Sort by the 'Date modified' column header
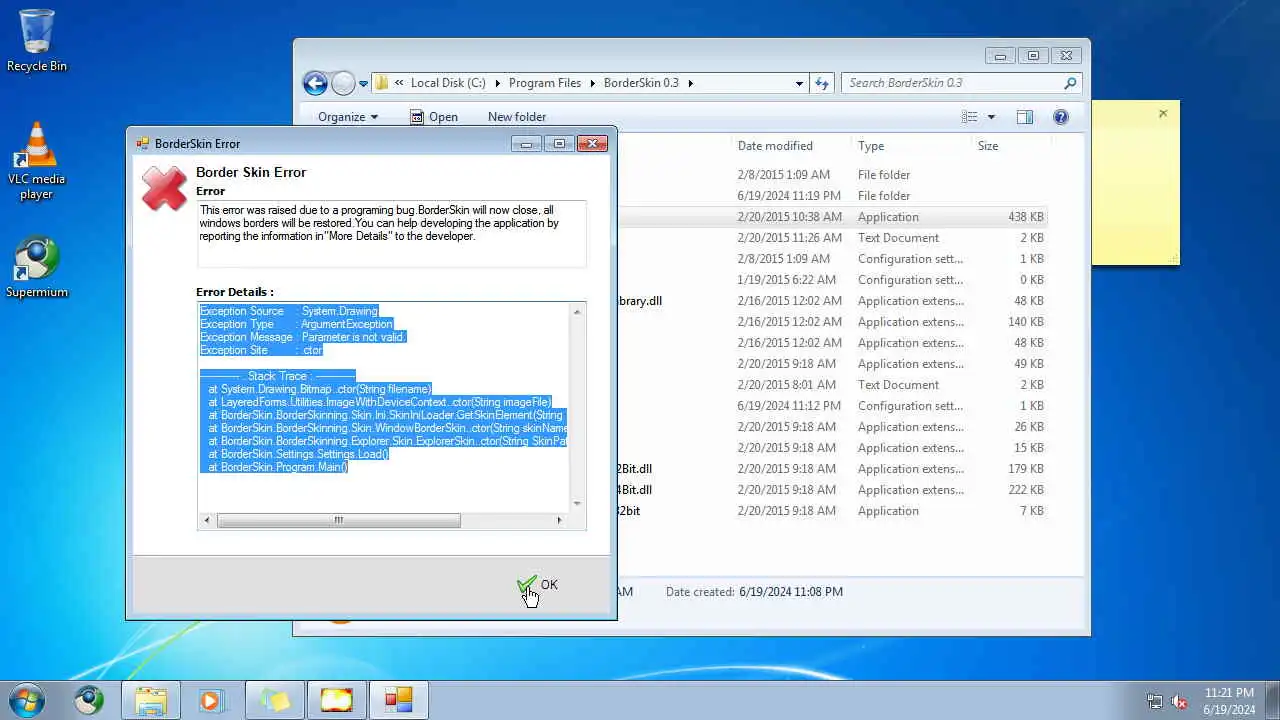The width and height of the screenshot is (1280, 720). pyautogui.click(x=775, y=146)
